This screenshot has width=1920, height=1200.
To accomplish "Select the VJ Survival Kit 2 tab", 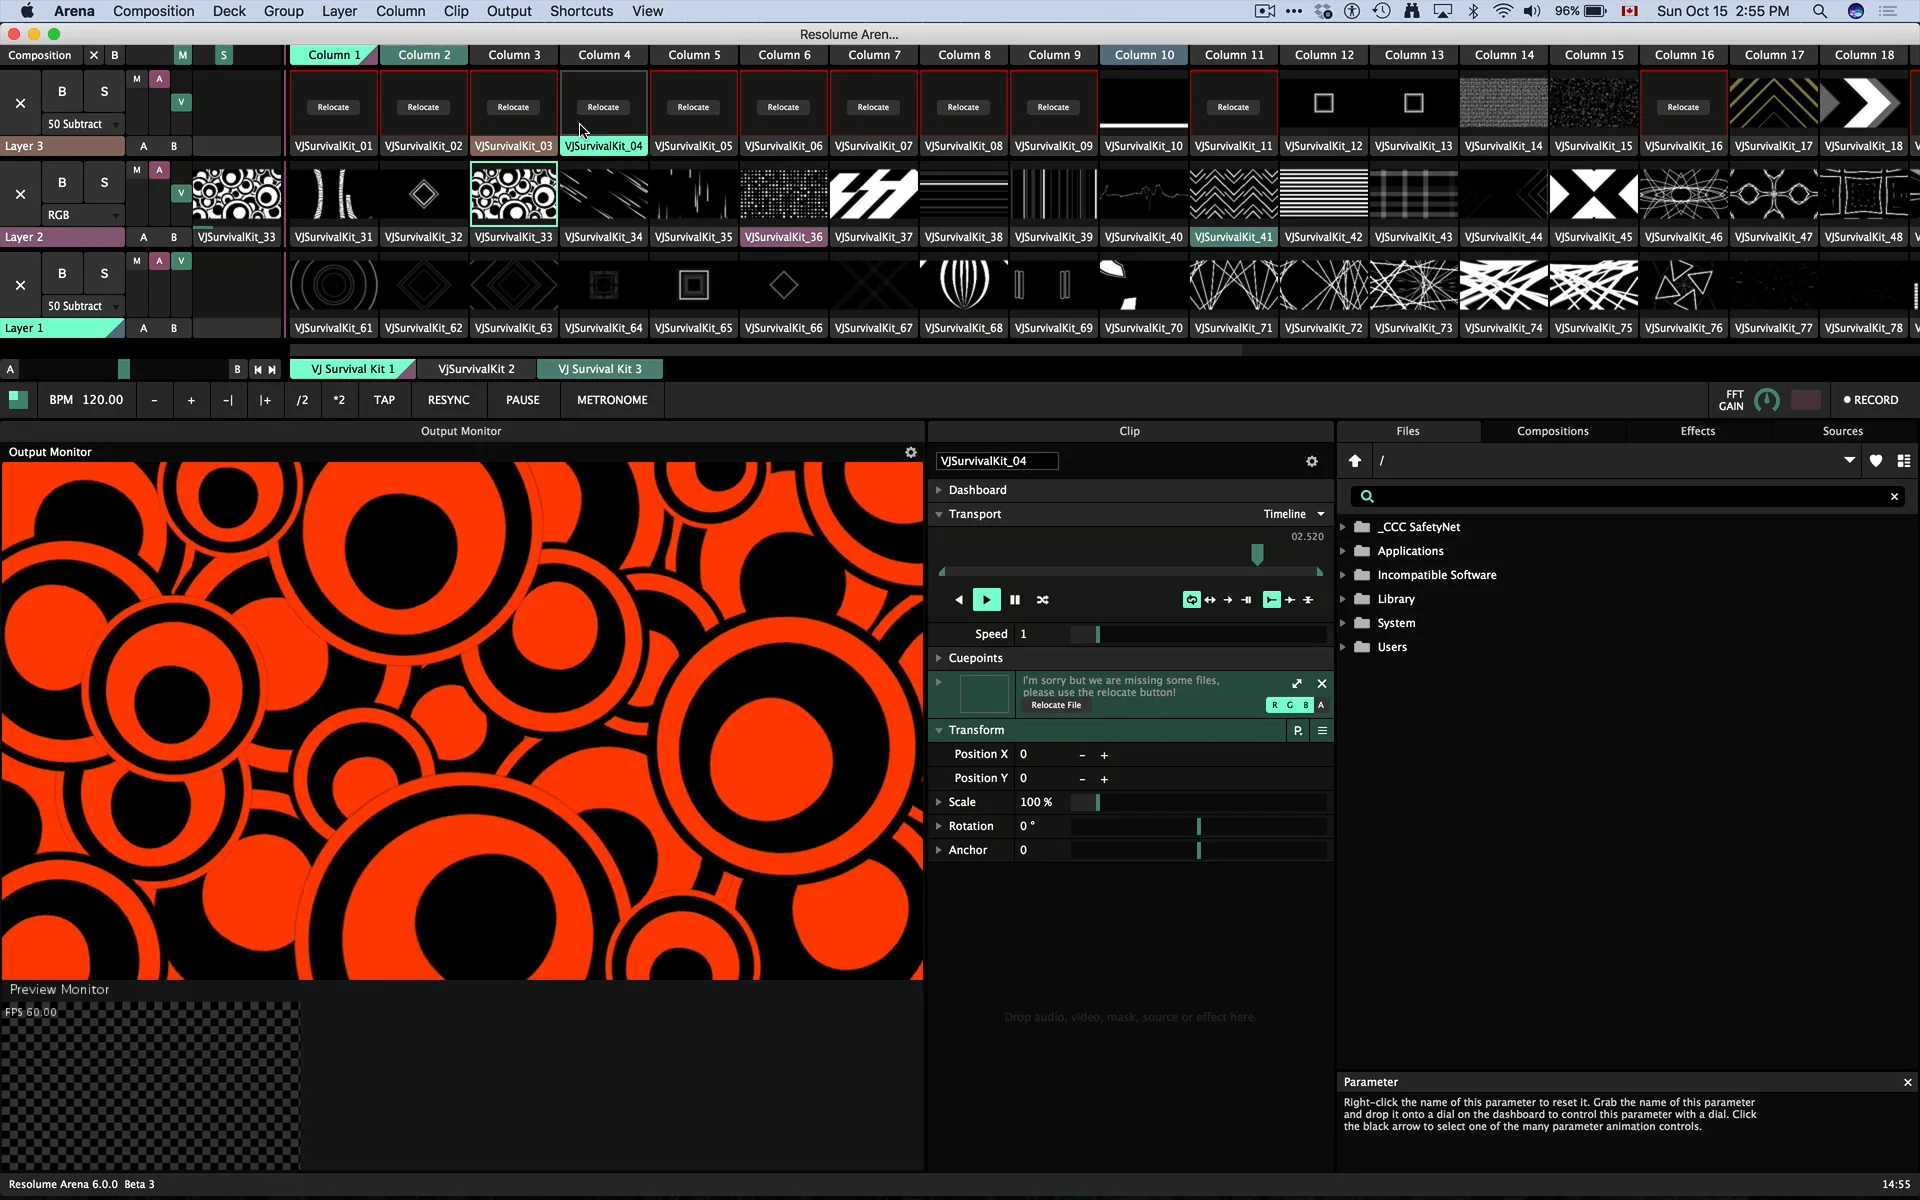I will click(477, 368).
